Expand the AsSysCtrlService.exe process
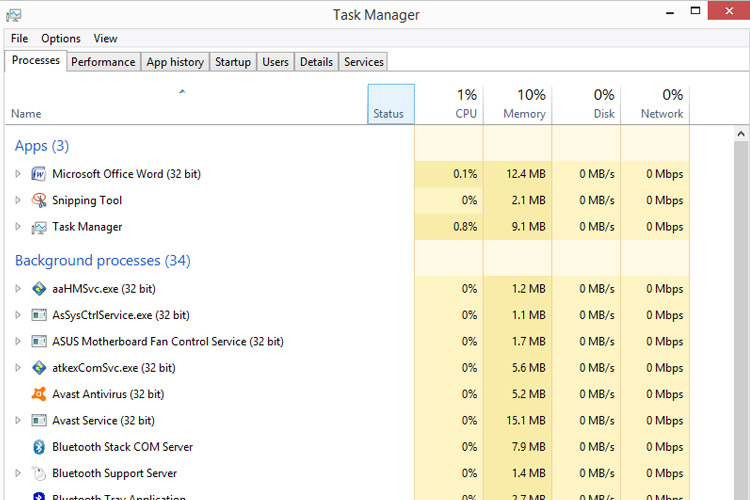The width and height of the screenshot is (750, 500). click(18, 315)
